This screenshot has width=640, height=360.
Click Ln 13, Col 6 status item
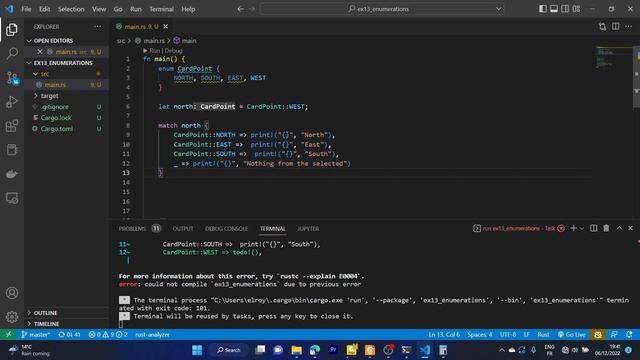[444, 335]
